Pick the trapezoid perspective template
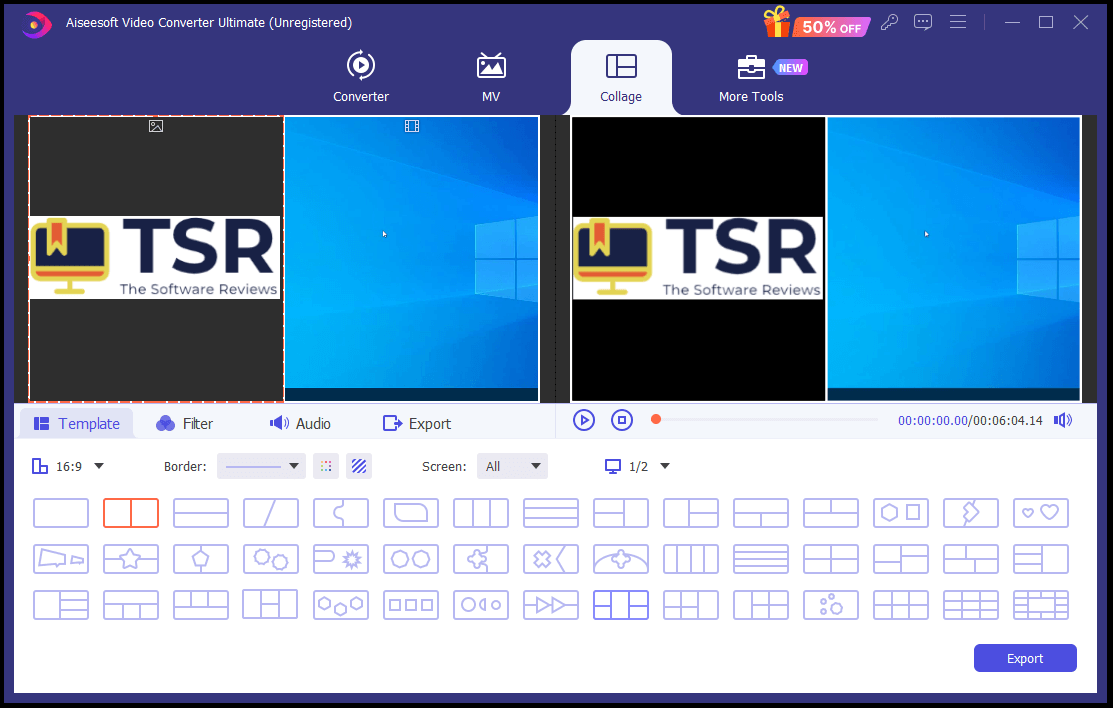Screen dimensions: 1113x708 [x=61, y=559]
